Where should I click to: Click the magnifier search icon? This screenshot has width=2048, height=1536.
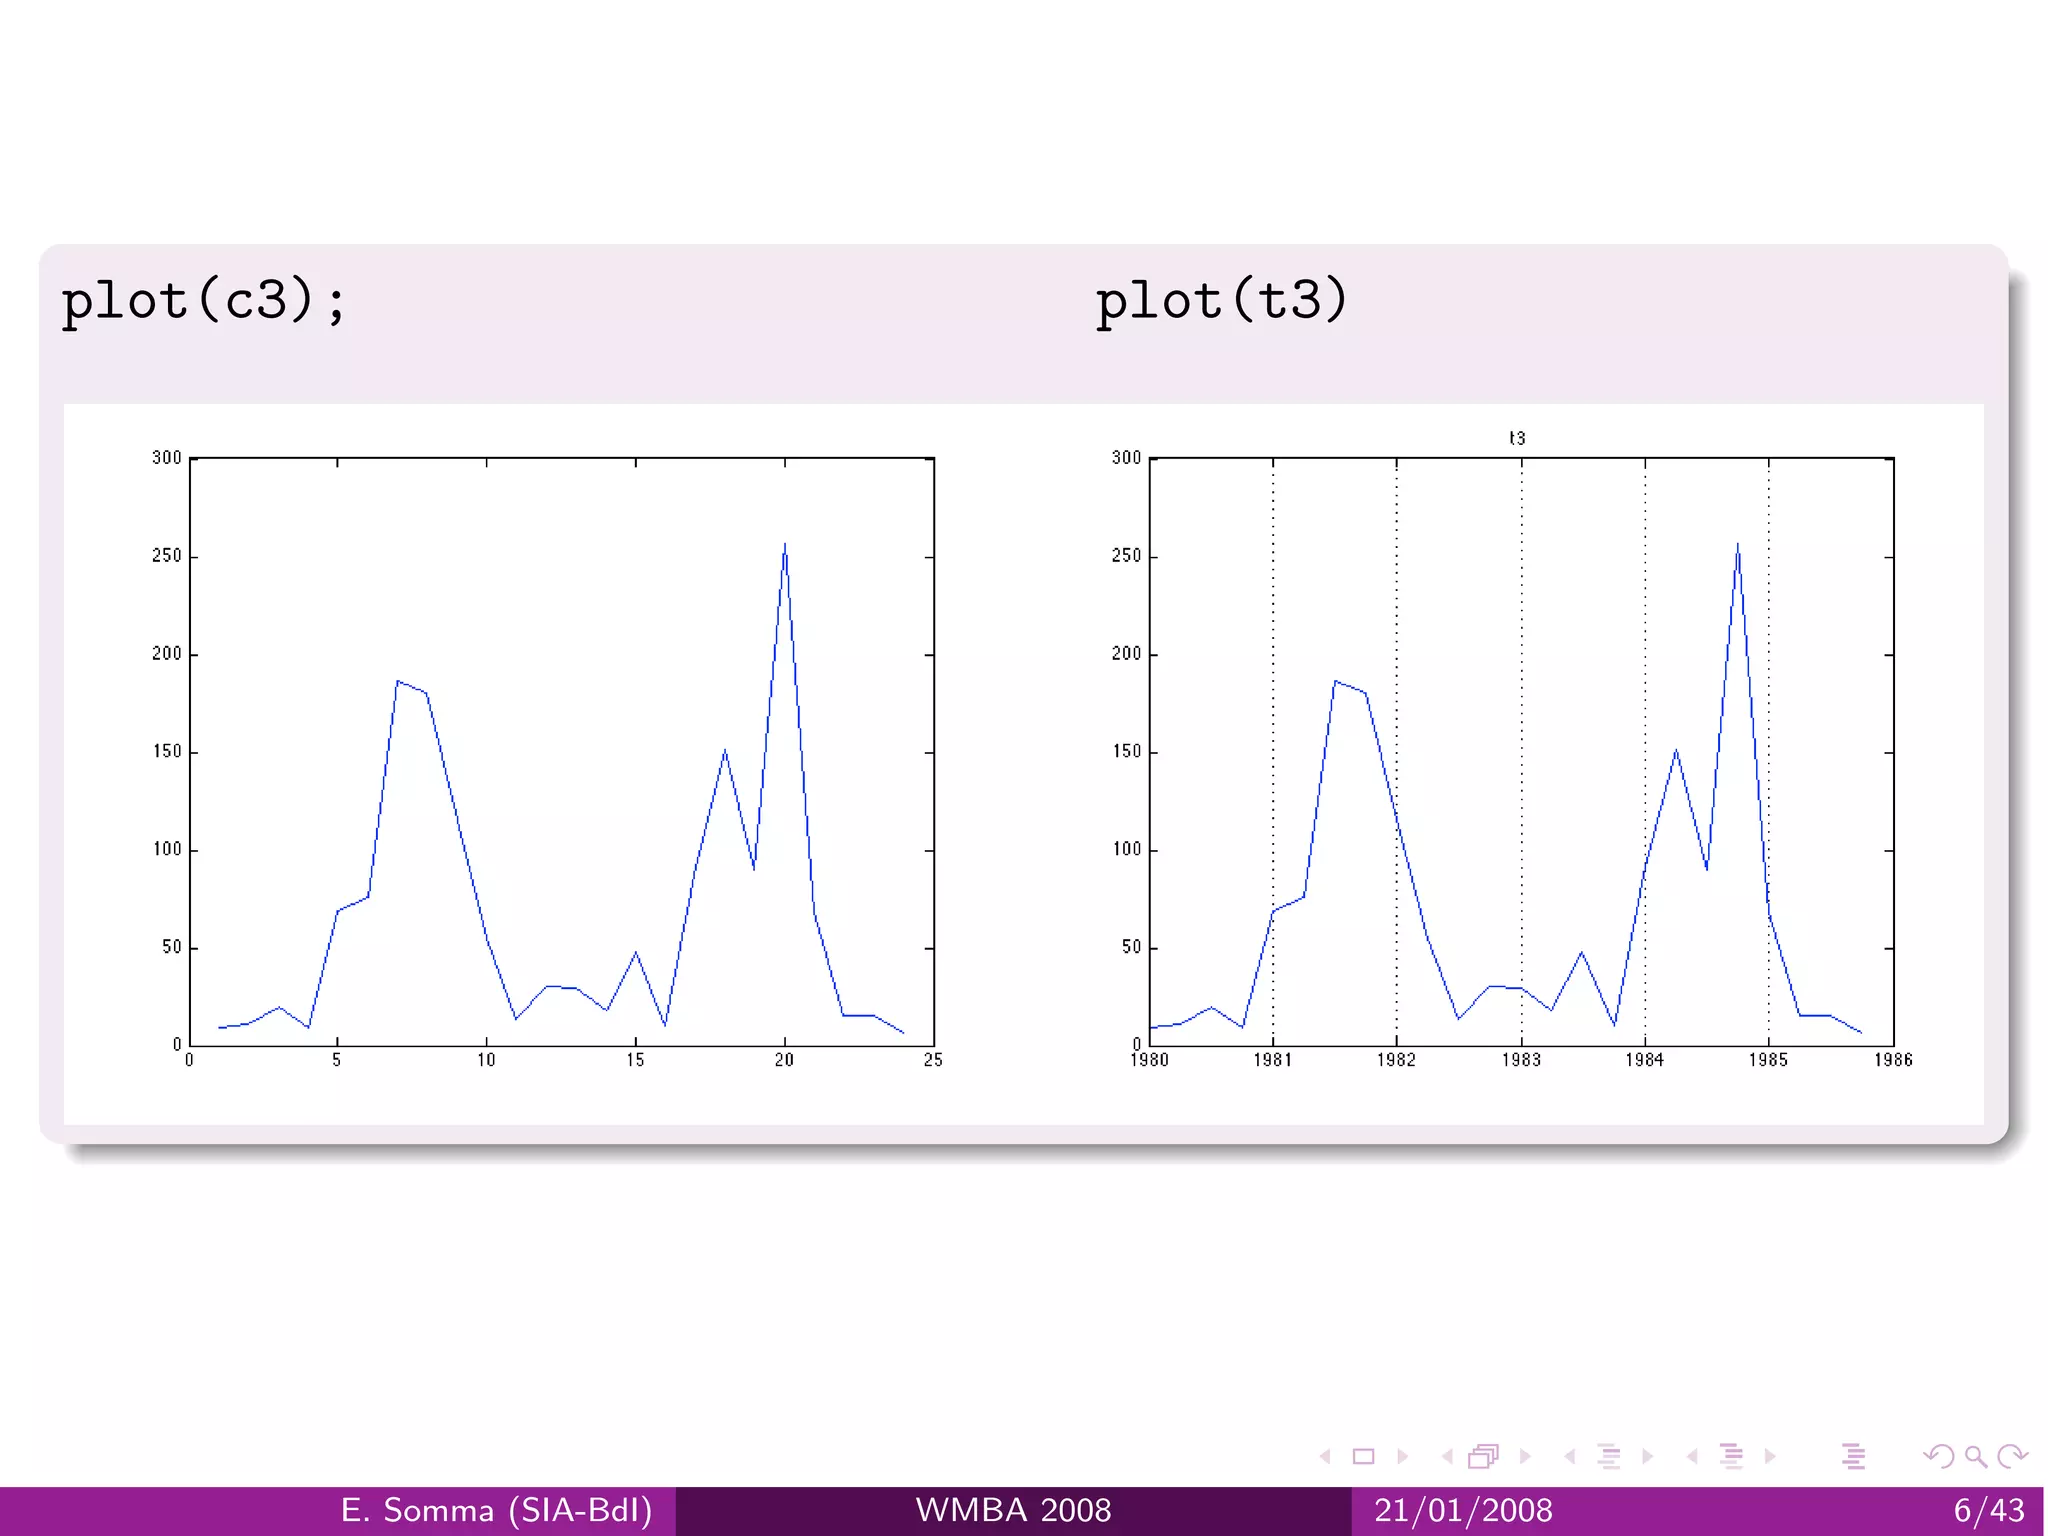coord(1975,1457)
